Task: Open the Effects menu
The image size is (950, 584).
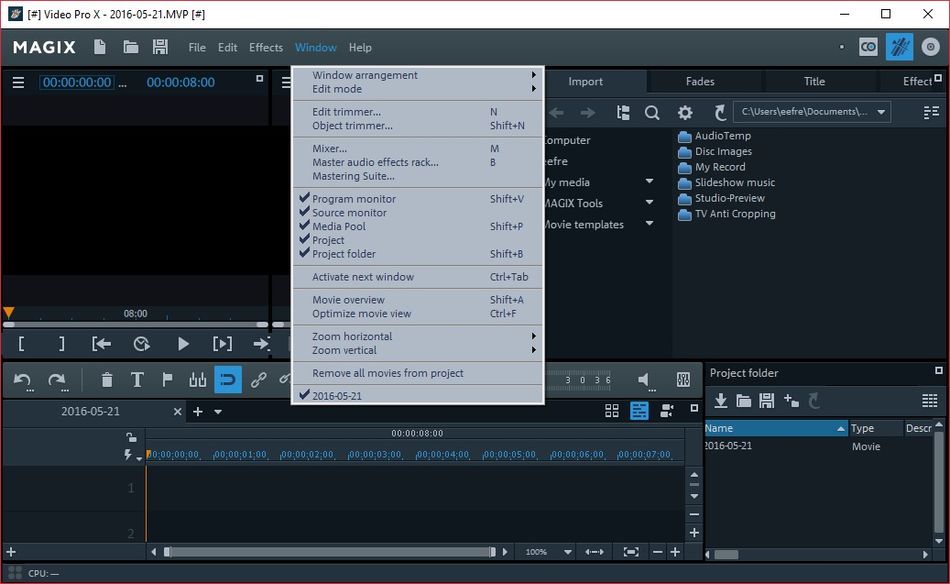Action: (266, 47)
